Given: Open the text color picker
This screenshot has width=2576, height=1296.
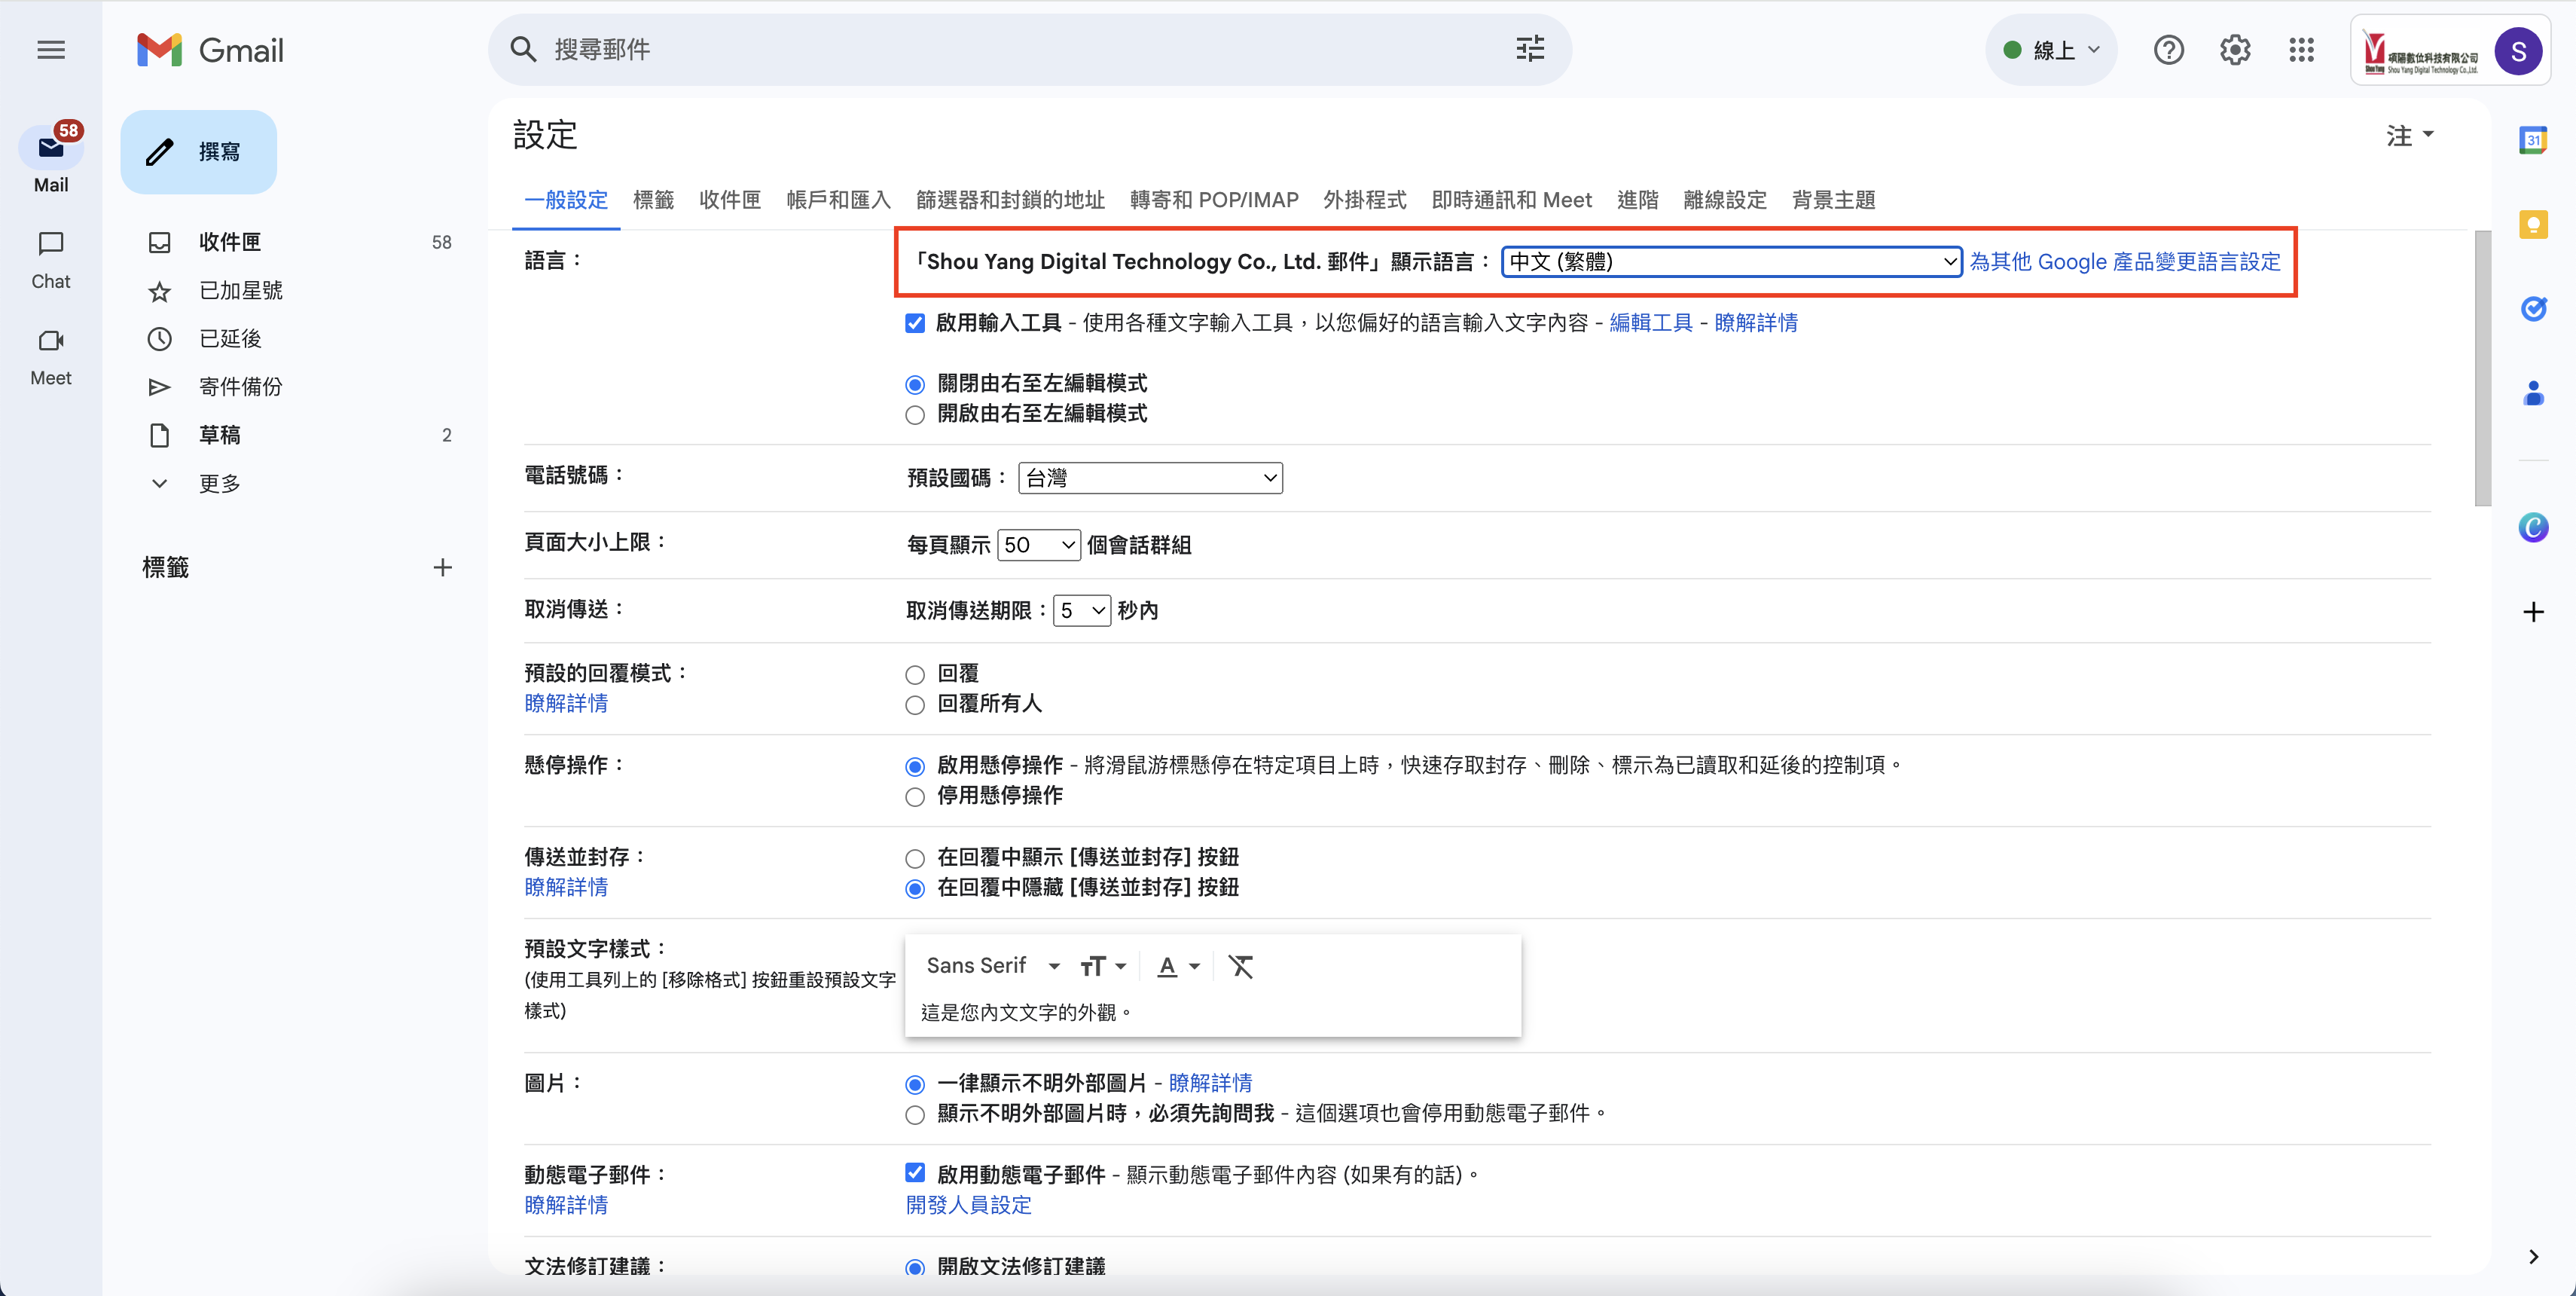Looking at the screenshot, I should pos(1177,966).
